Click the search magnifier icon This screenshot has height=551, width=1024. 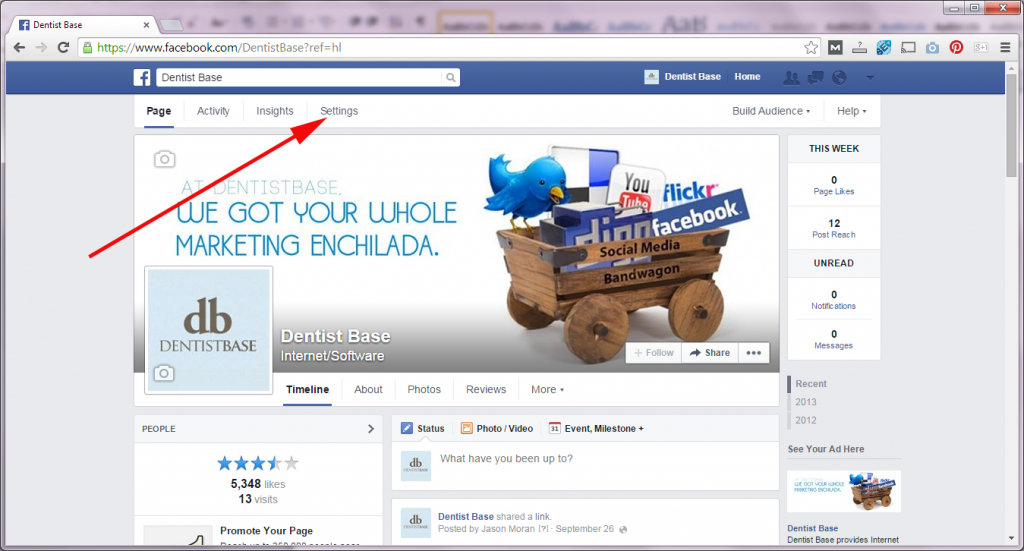pyautogui.click(x=451, y=77)
